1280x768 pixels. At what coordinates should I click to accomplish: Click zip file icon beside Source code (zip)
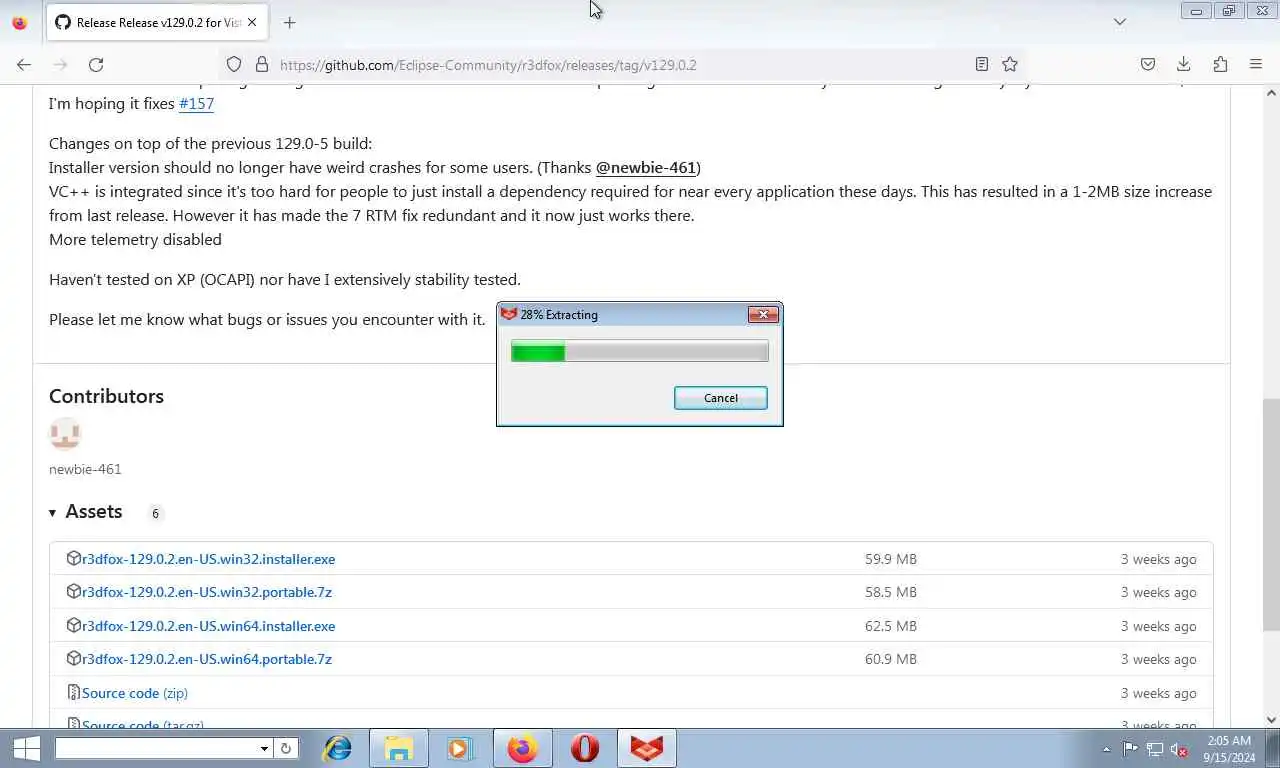[x=73, y=692]
